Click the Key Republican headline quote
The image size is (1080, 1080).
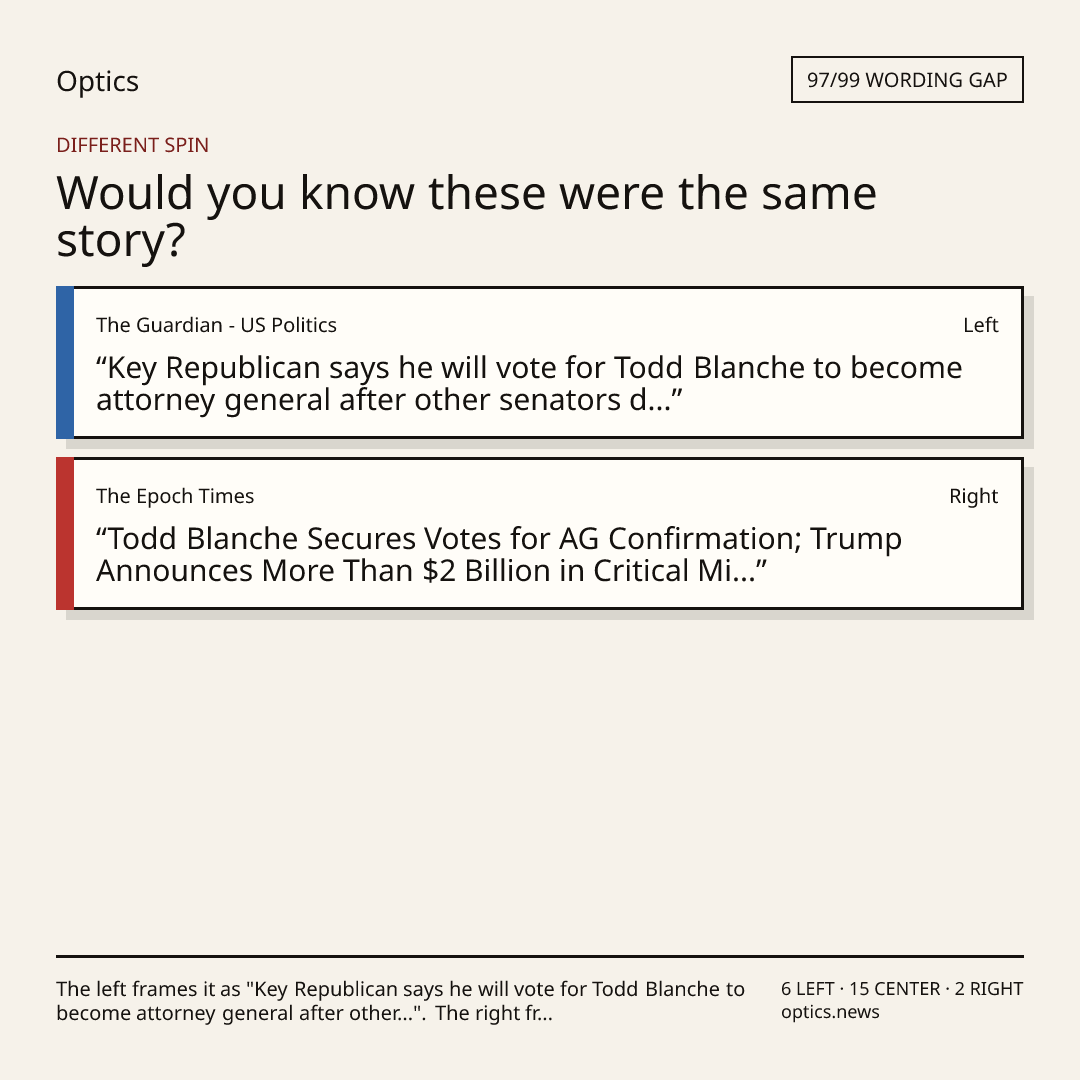point(529,384)
